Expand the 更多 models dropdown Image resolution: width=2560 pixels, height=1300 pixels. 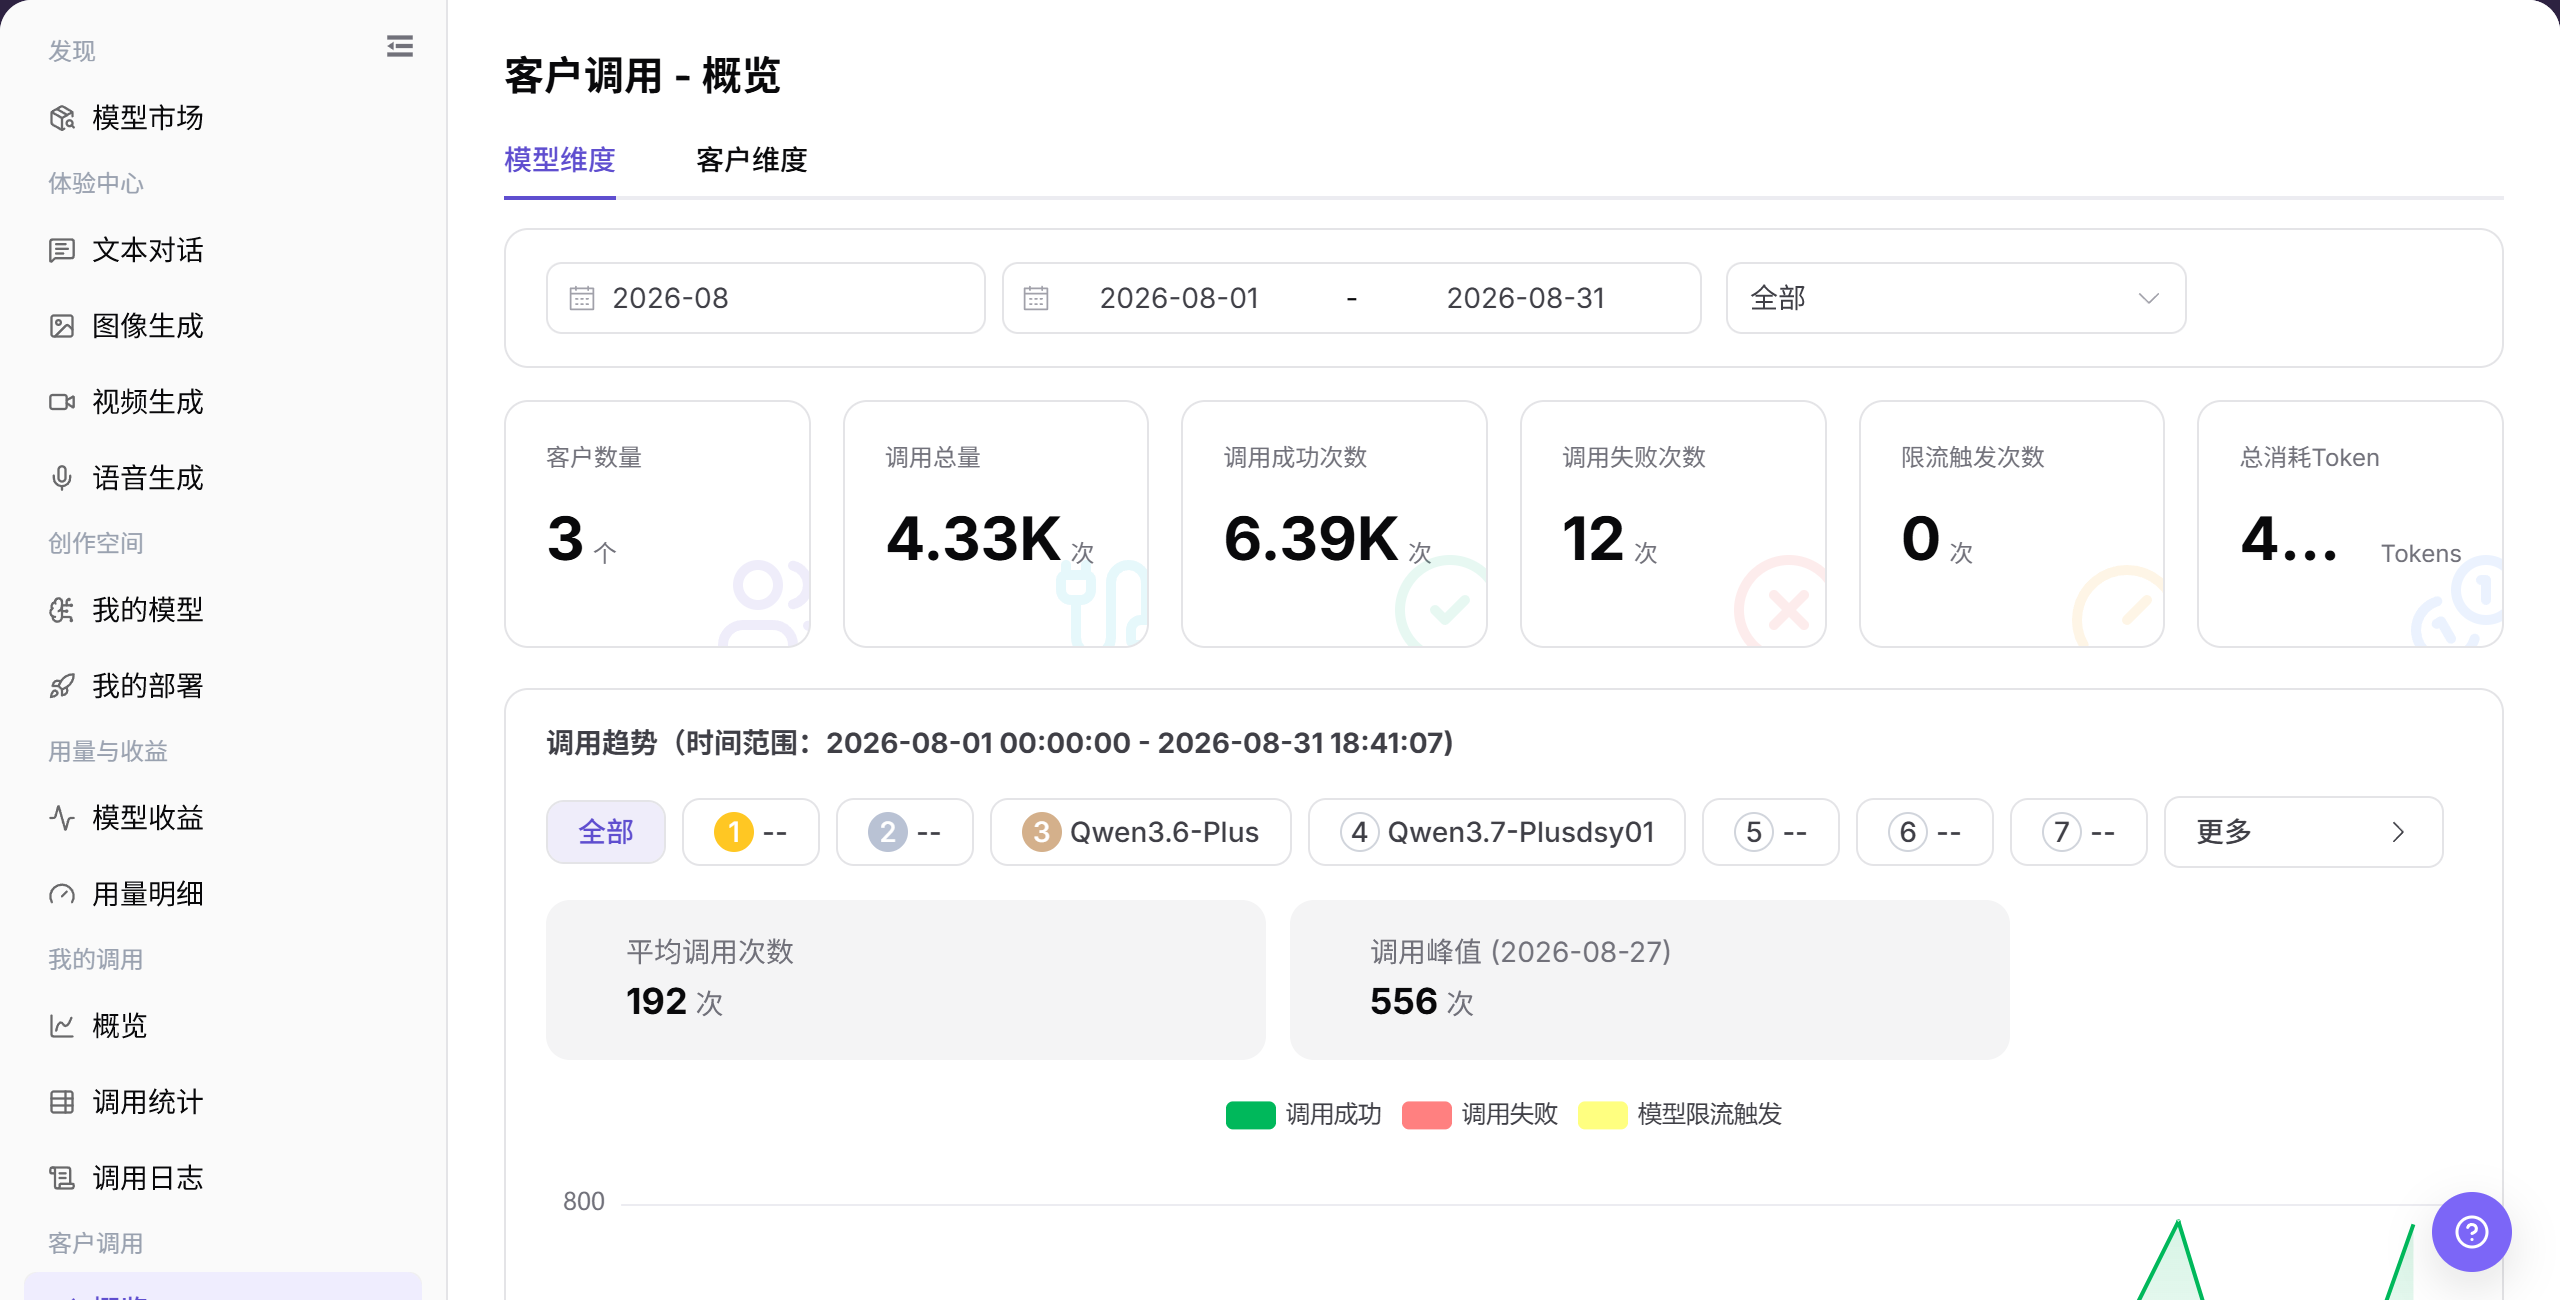[2303, 832]
